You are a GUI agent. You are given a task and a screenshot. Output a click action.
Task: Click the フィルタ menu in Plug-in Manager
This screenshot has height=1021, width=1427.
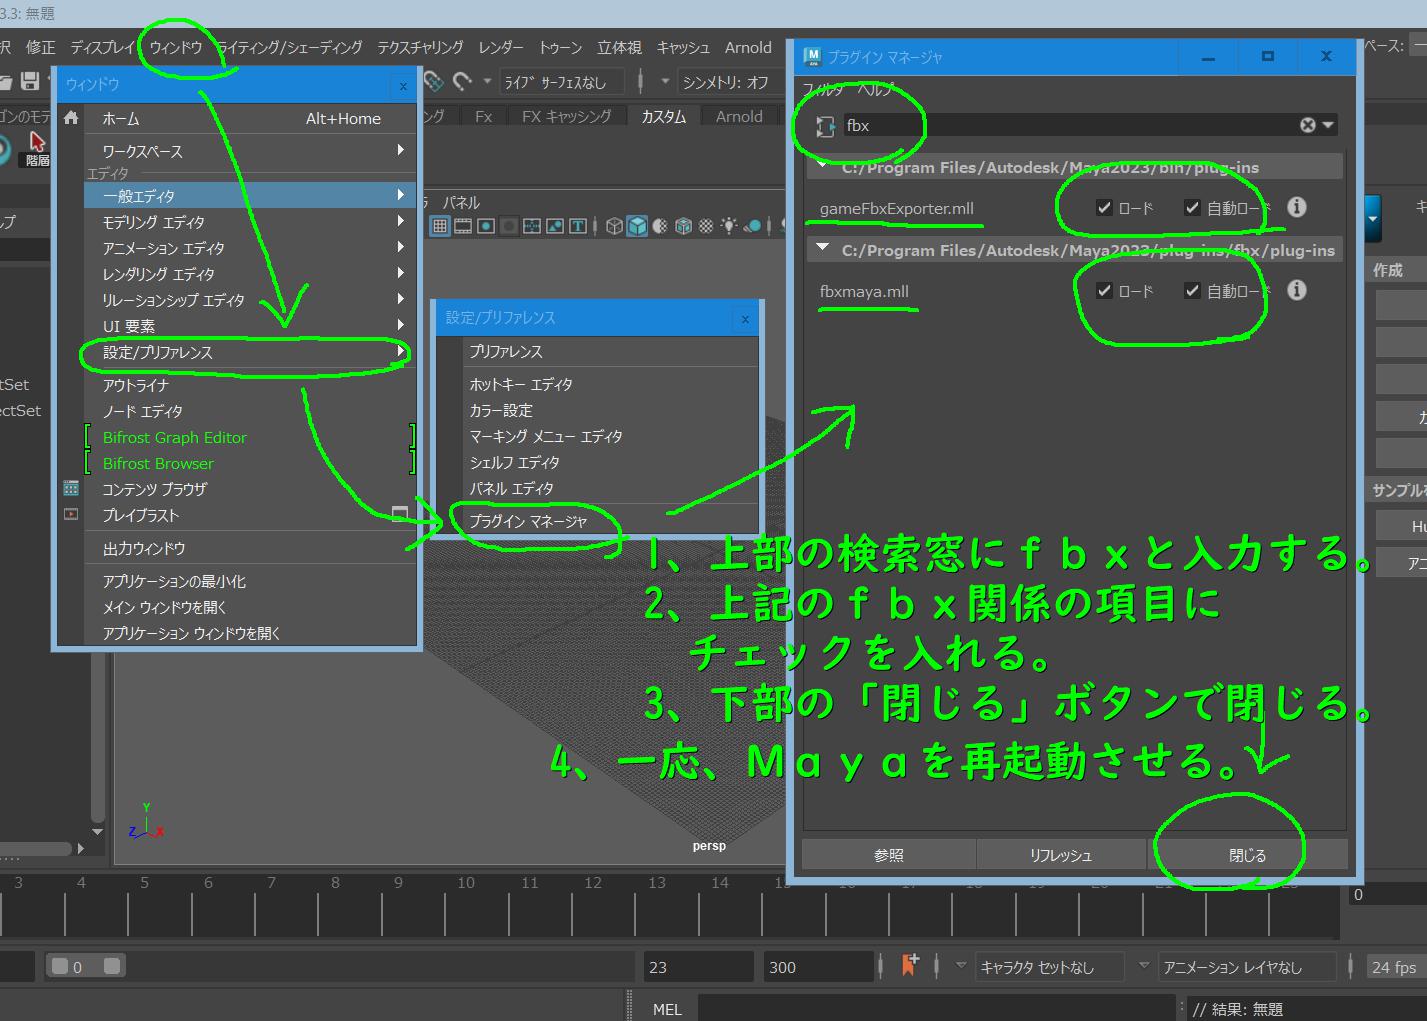(x=824, y=89)
